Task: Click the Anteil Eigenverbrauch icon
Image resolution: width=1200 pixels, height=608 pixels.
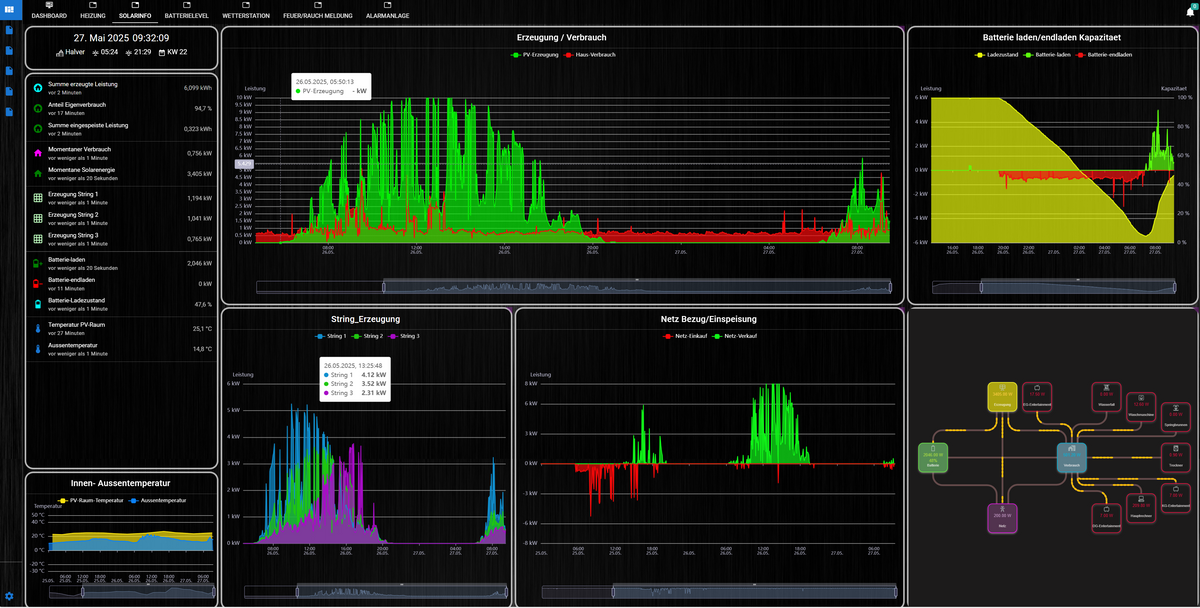Action: [38, 108]
